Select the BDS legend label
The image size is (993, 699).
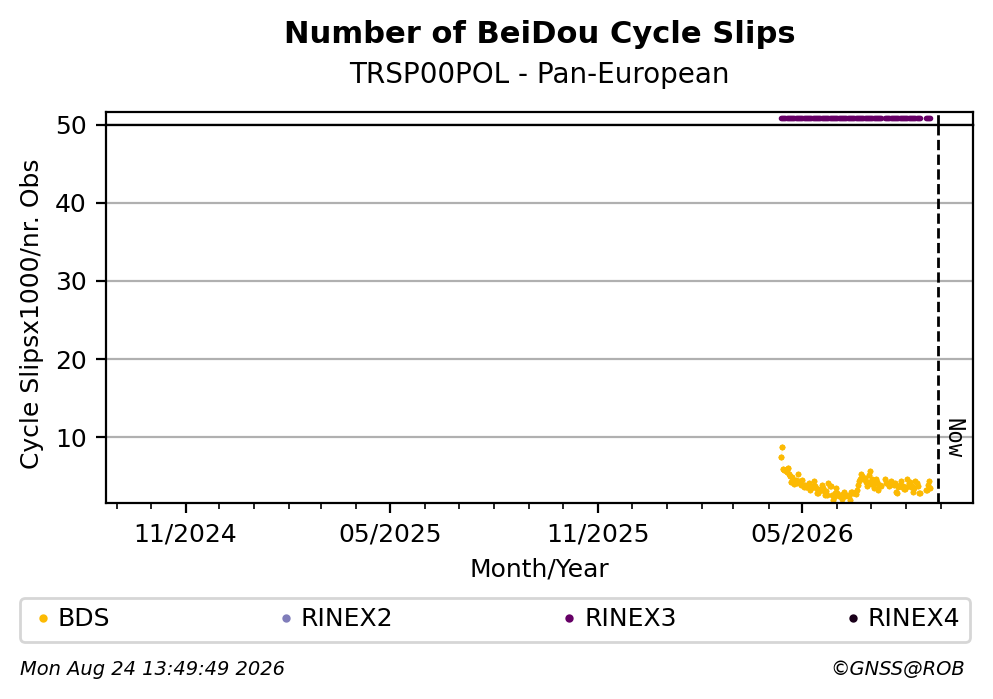(x=84, y=618)
